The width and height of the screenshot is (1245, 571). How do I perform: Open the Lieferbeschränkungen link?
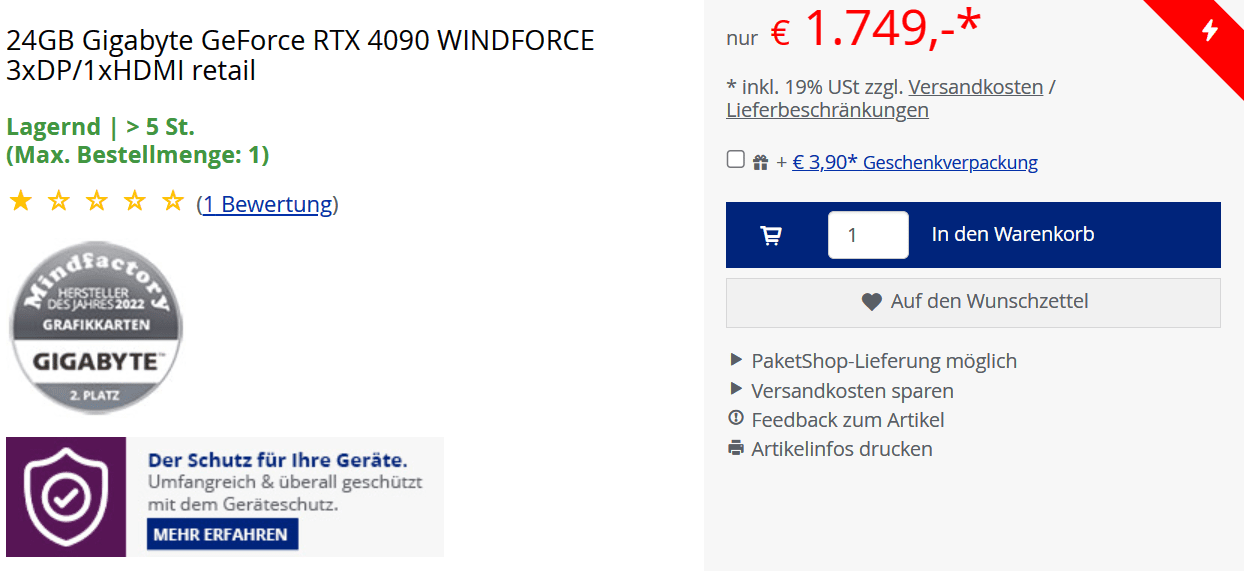(x=827, y=110)
